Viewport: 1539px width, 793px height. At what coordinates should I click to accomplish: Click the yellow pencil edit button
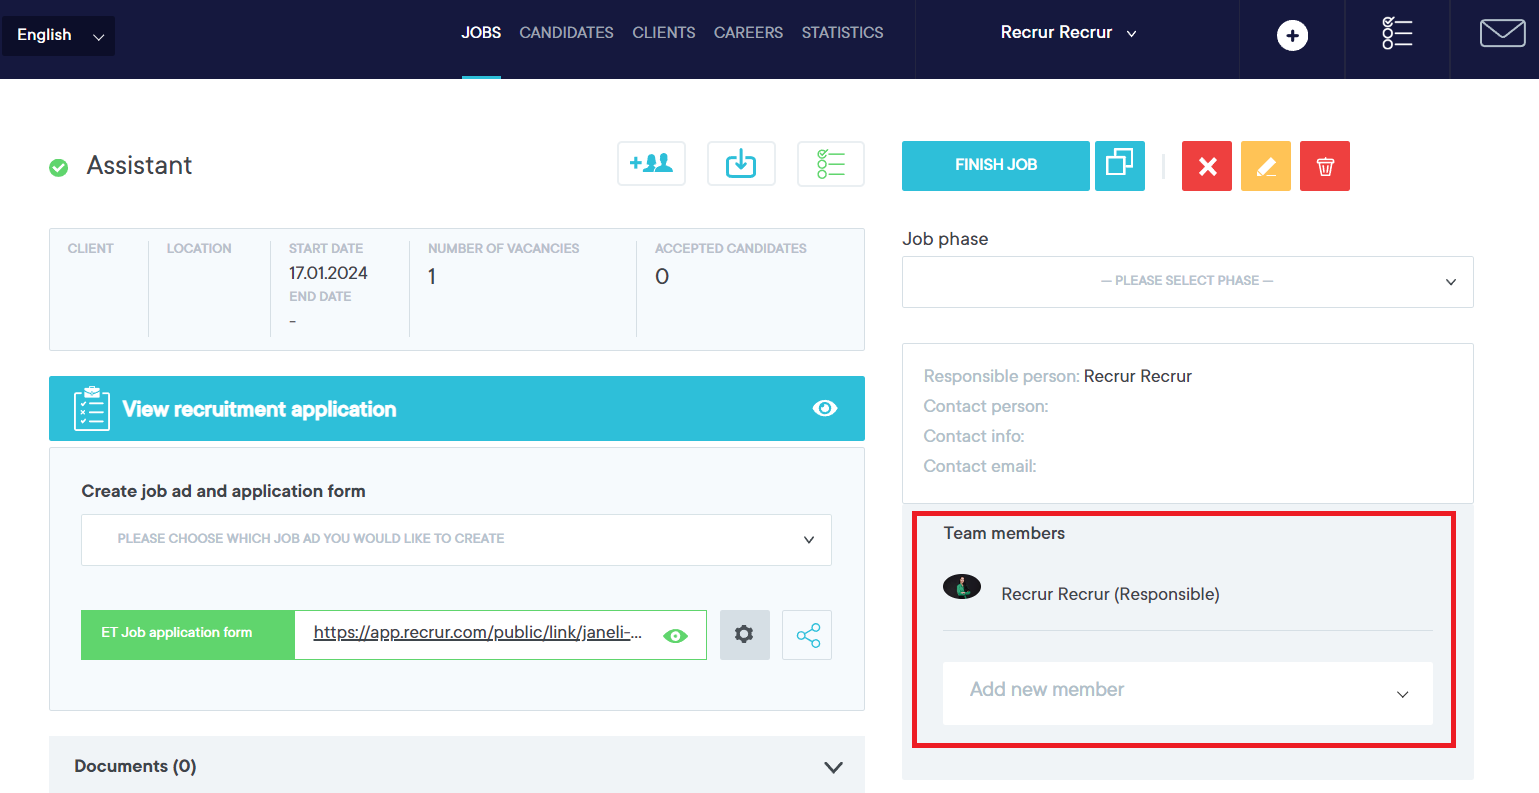coord(1265,166)
